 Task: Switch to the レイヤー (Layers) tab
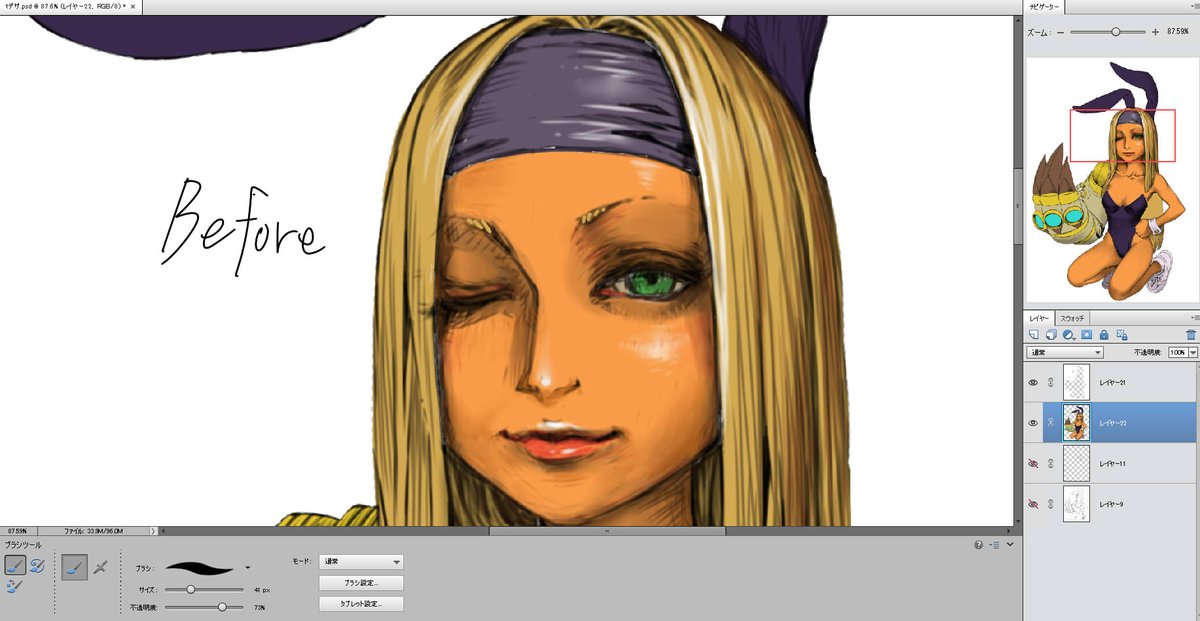(x=1040, y=317)
